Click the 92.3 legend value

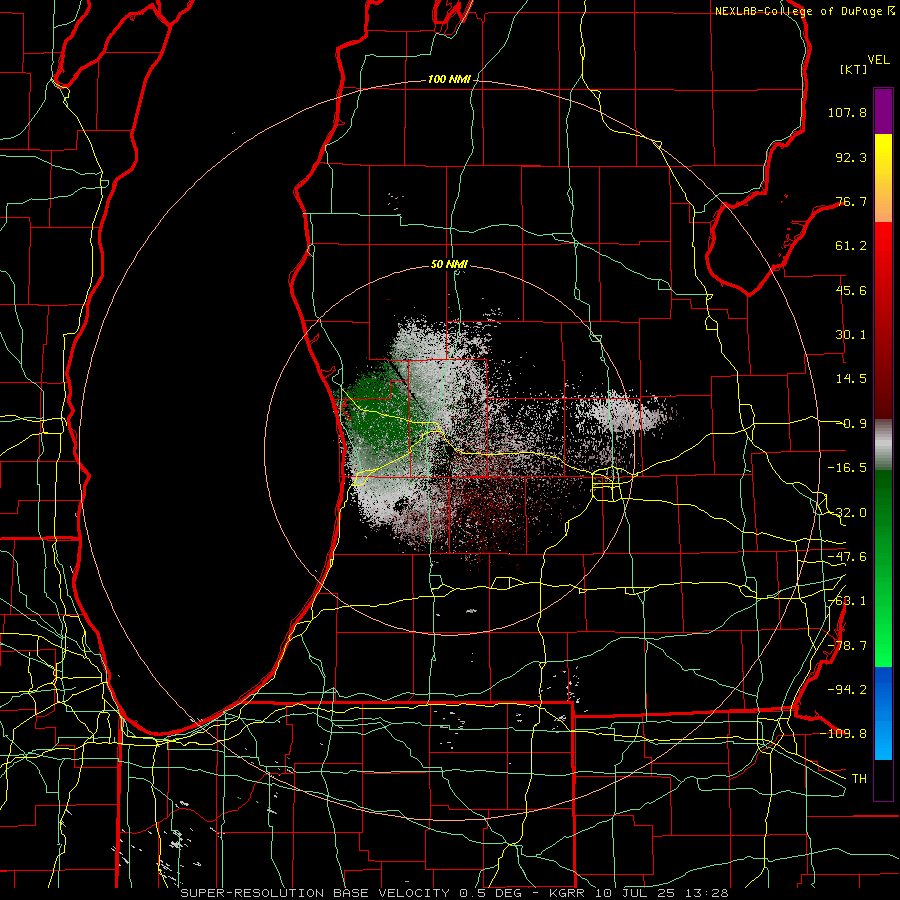click(851, 157)
